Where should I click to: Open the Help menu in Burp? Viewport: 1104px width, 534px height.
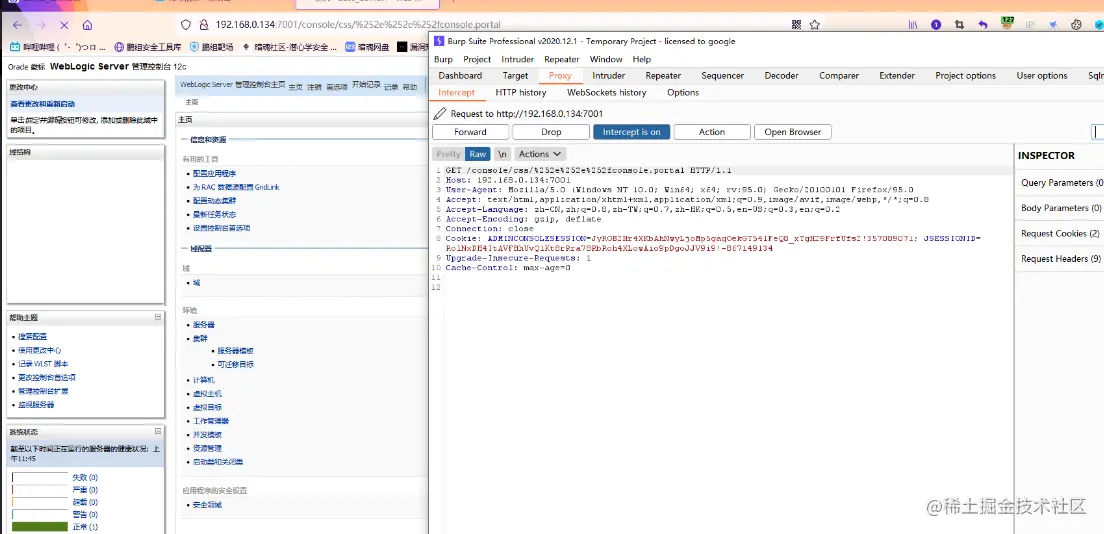[x=641, y=59]
